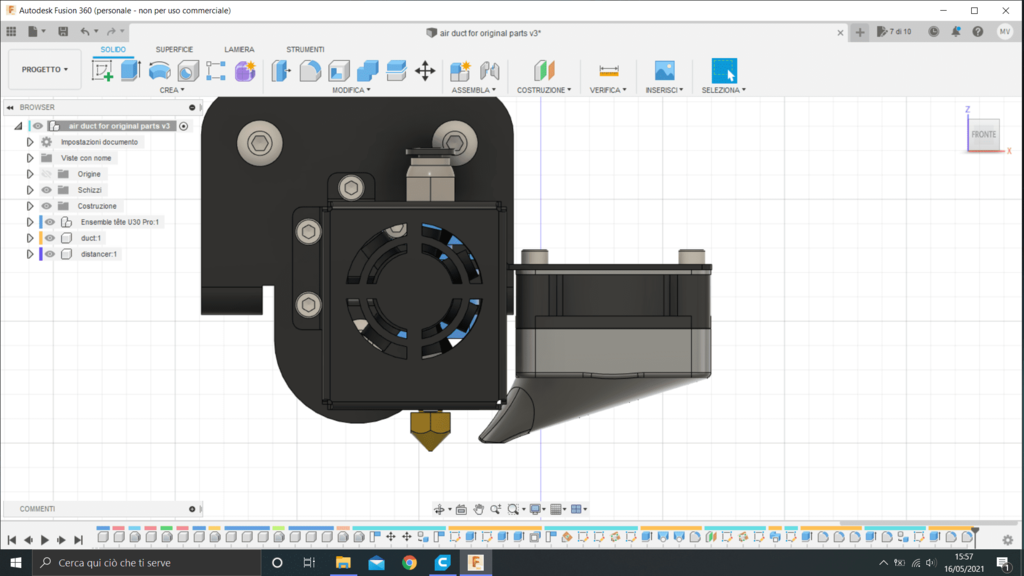Open the MV user account button

point(1005,31)
